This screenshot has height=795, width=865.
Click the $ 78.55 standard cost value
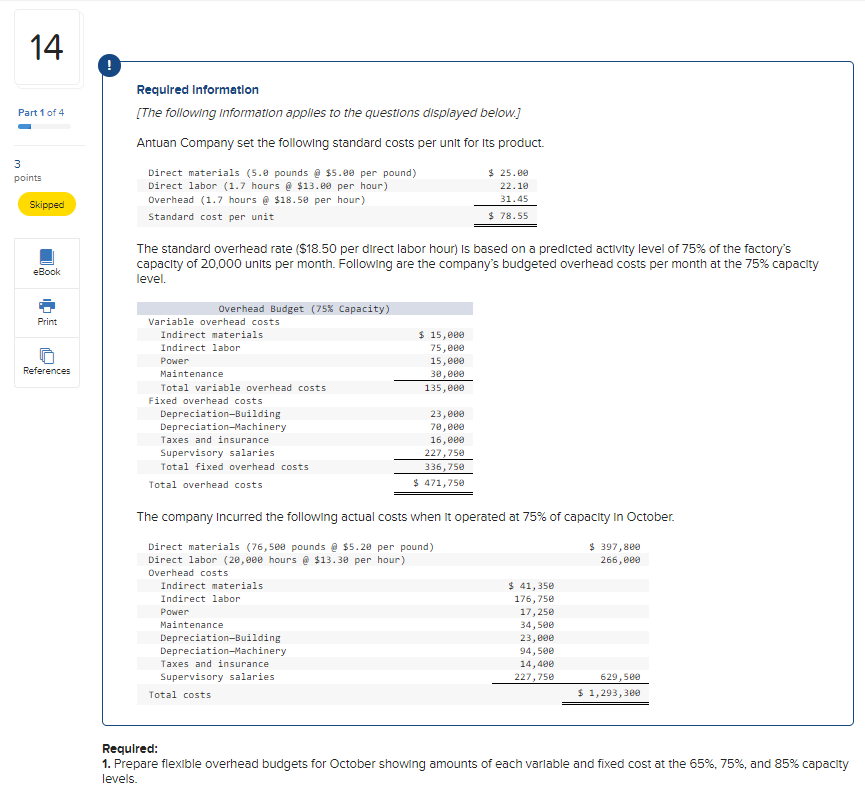(x=508, y=216)
